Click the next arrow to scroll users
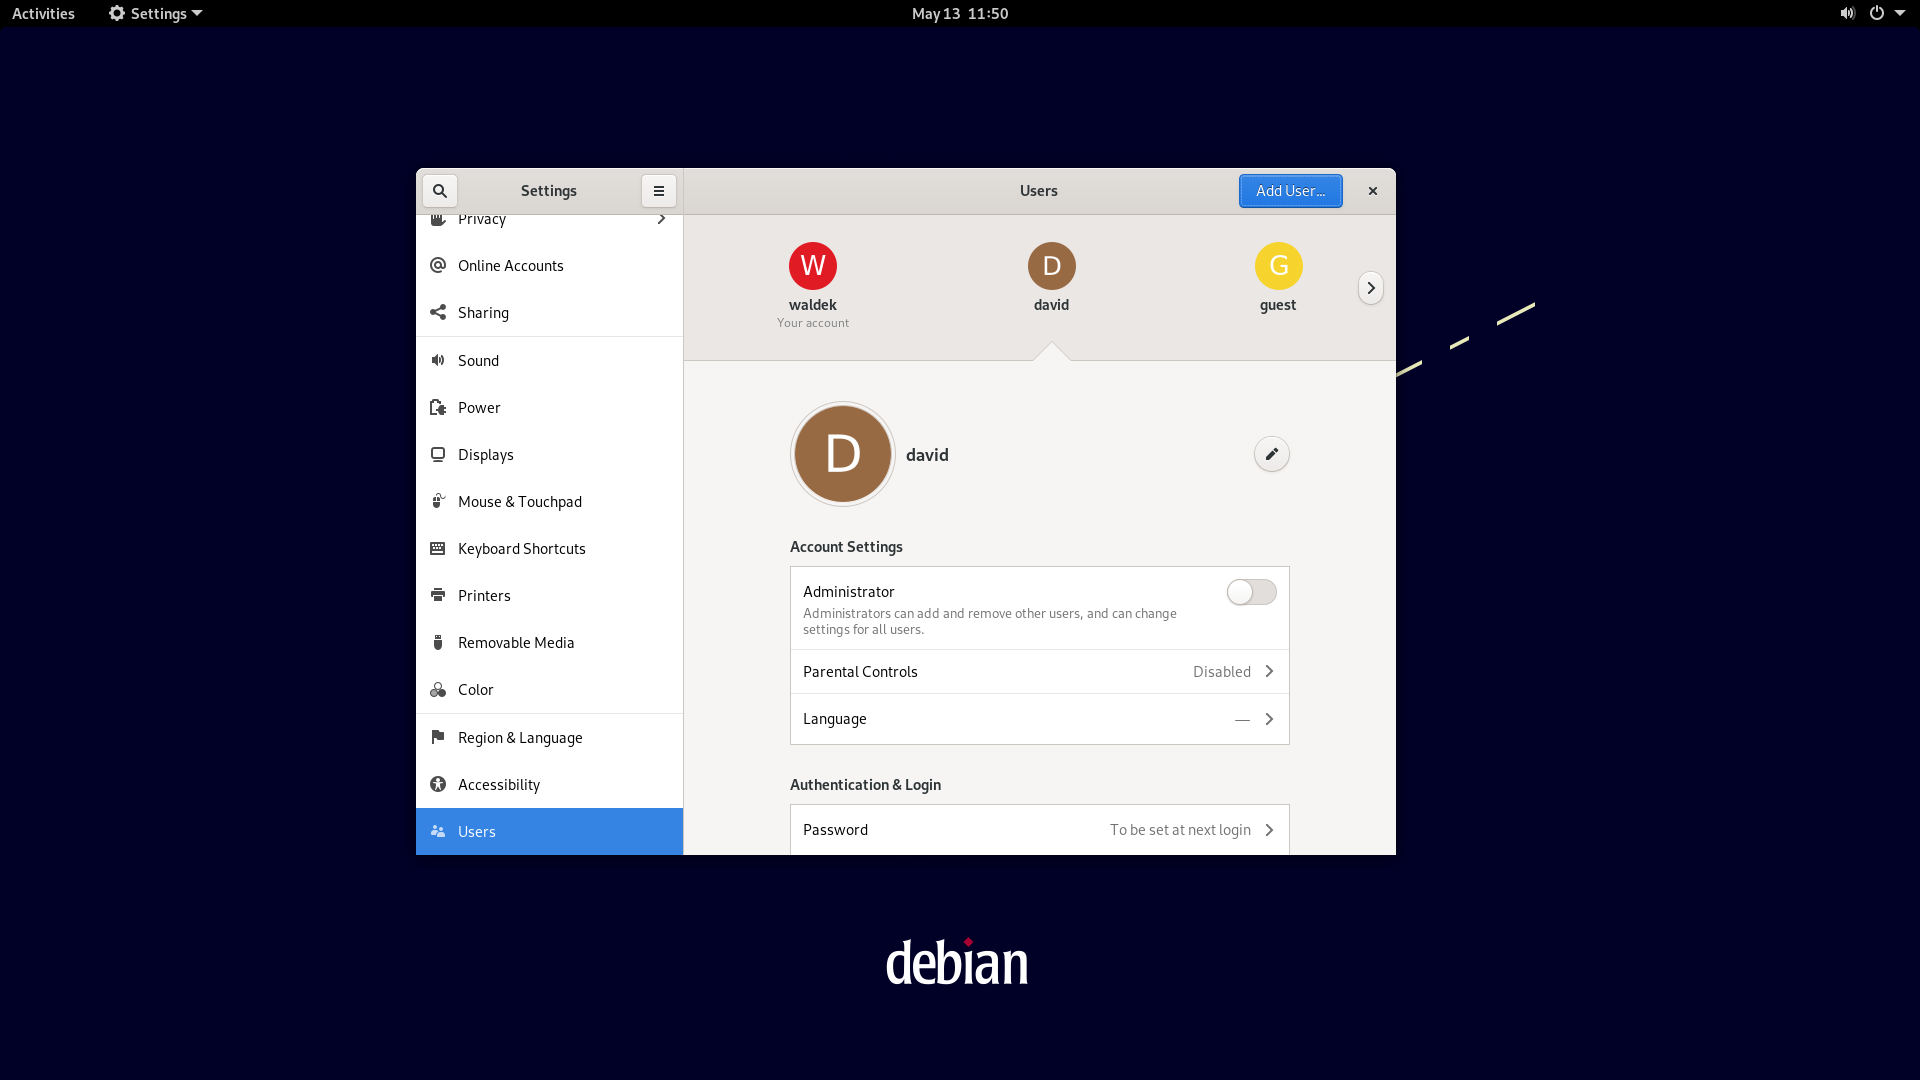The image size is (1920, 1080). click(1373, 287)
